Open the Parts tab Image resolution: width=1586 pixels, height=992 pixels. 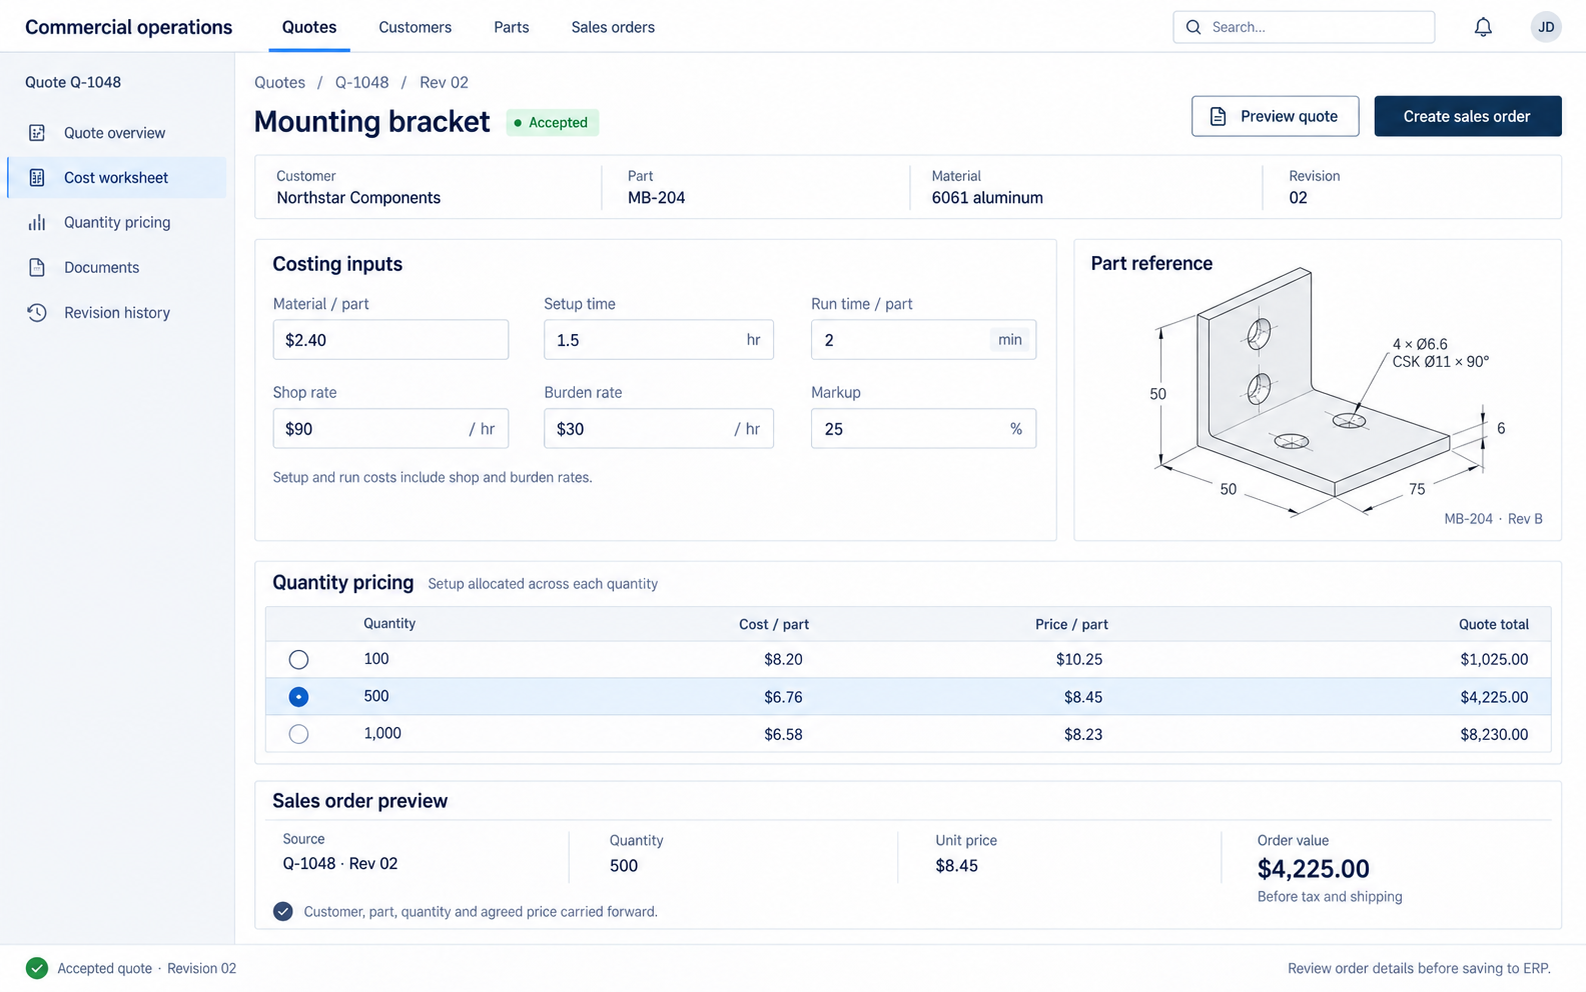[511, 27]
